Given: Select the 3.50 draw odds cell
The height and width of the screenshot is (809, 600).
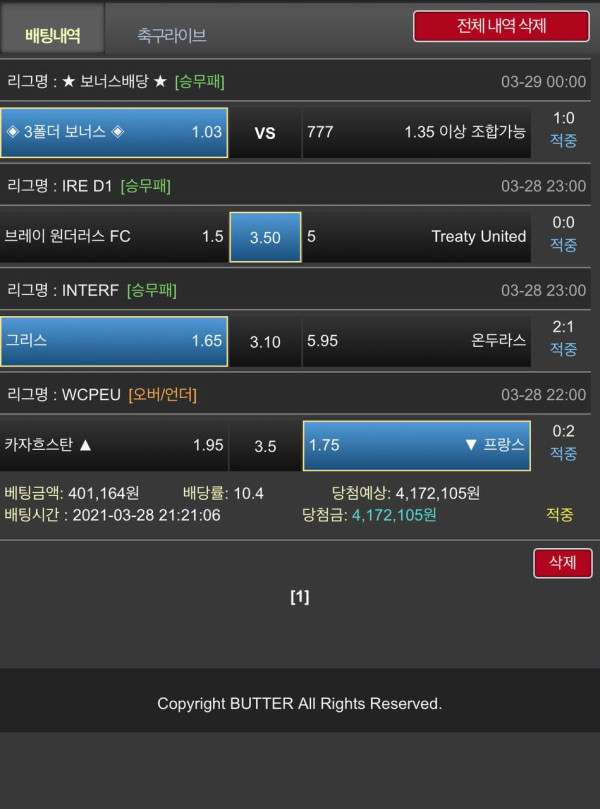Looking at the screenshot, I should coord(265,237).
